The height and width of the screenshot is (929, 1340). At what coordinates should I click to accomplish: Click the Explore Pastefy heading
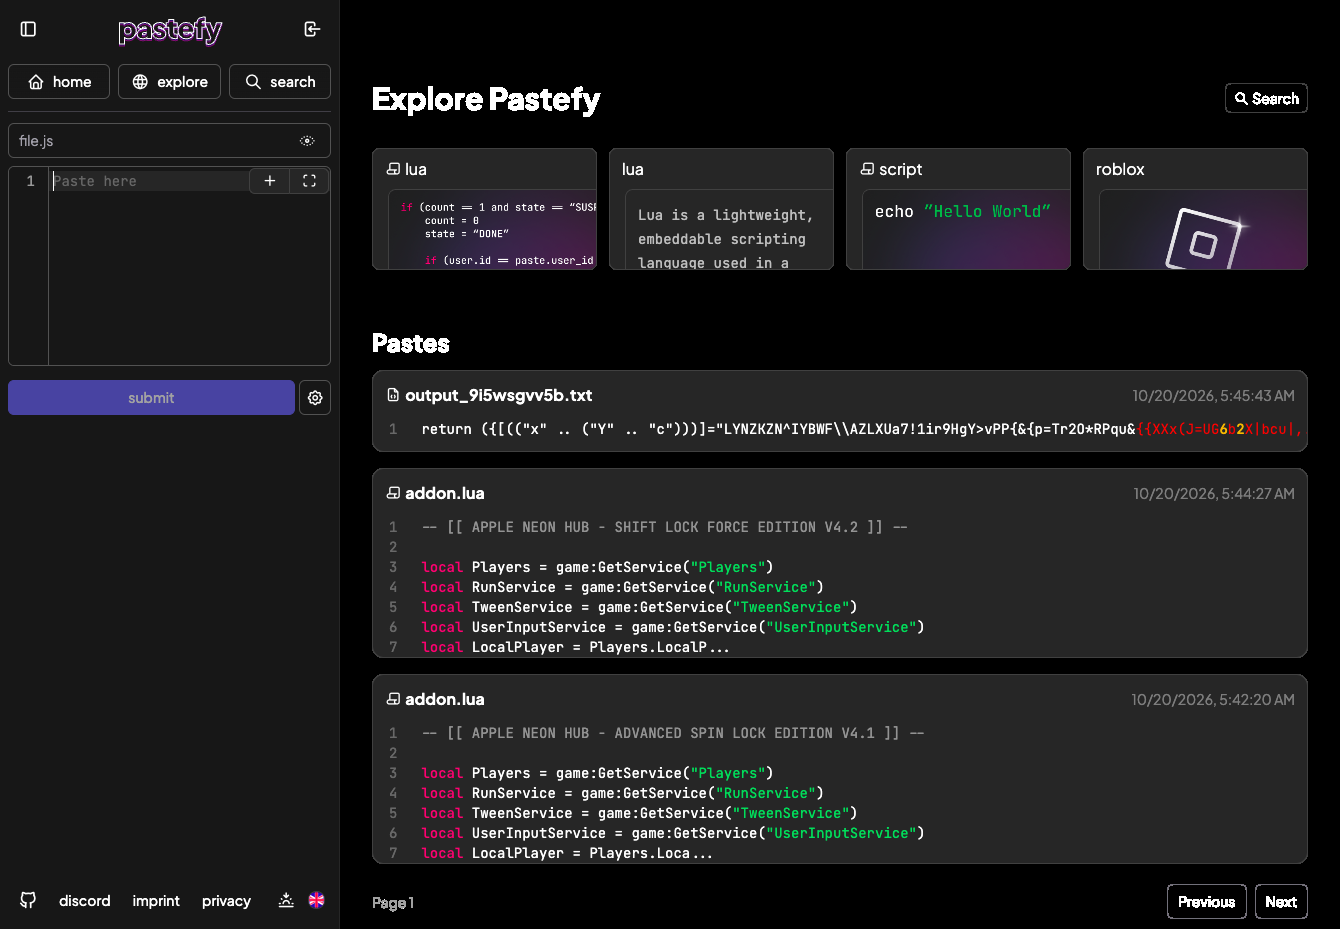click(x=486, y=99)
